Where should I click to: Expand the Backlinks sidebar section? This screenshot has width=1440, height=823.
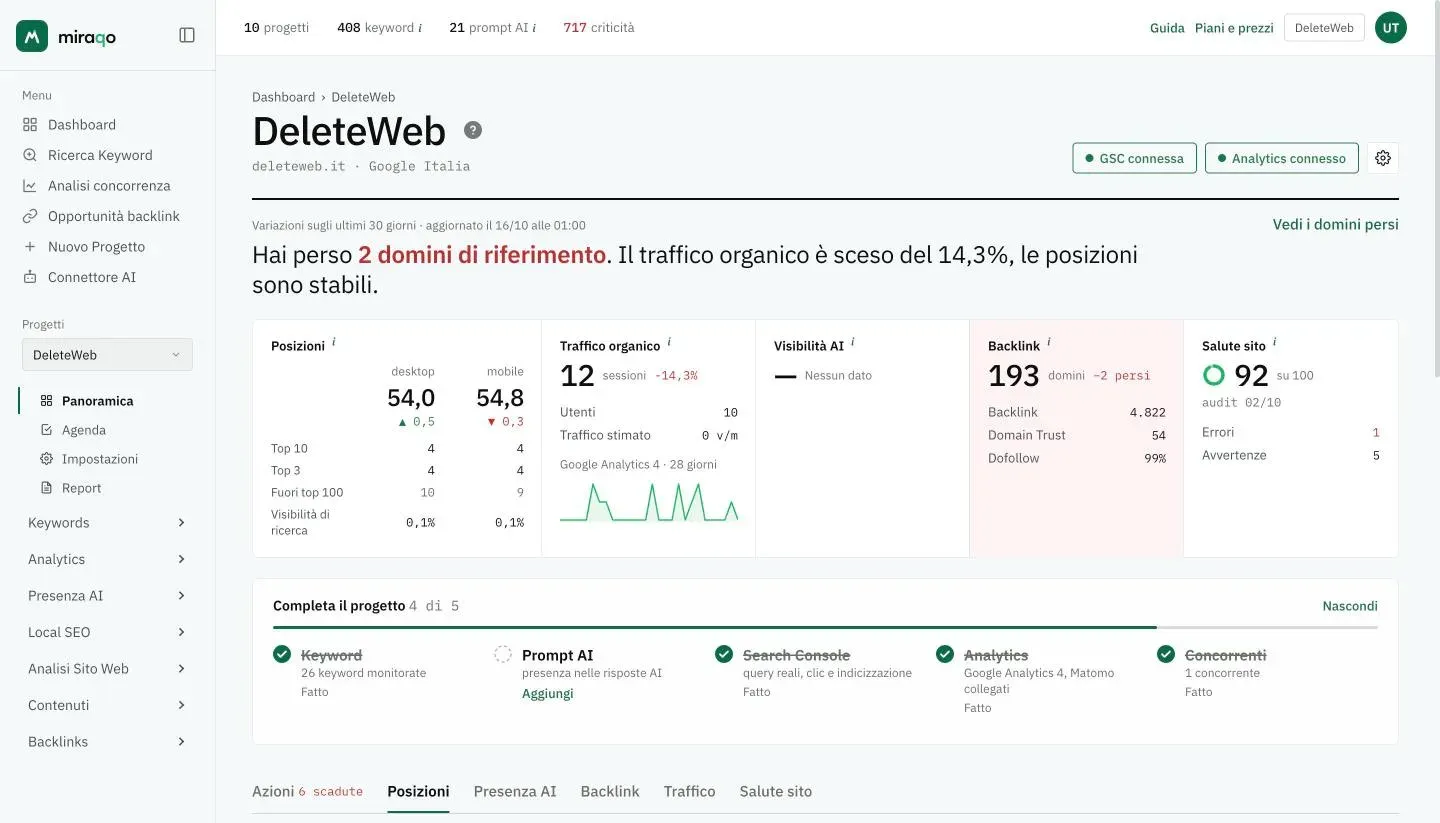coord(107,742)
